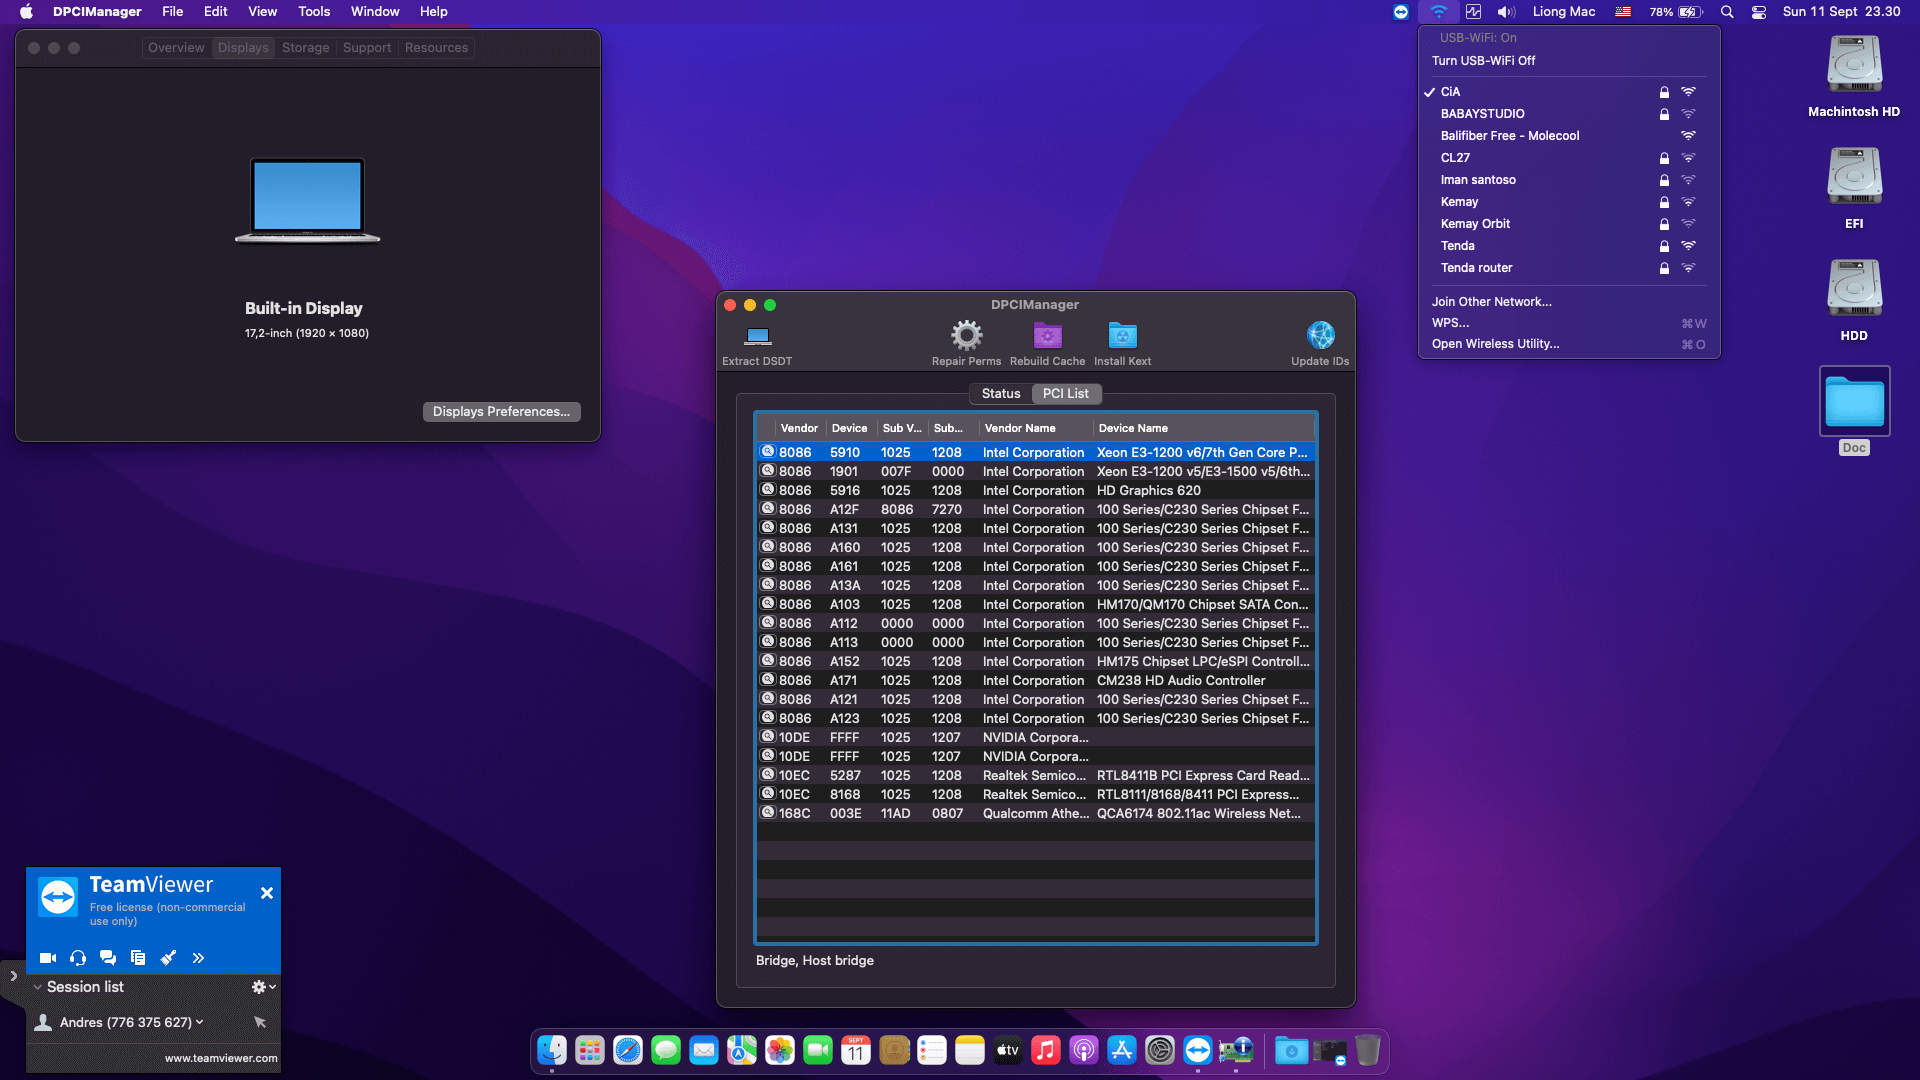Click the Extract DSDT toolbar icon
Screen dimensions: 1920x1080
point(758,336)
